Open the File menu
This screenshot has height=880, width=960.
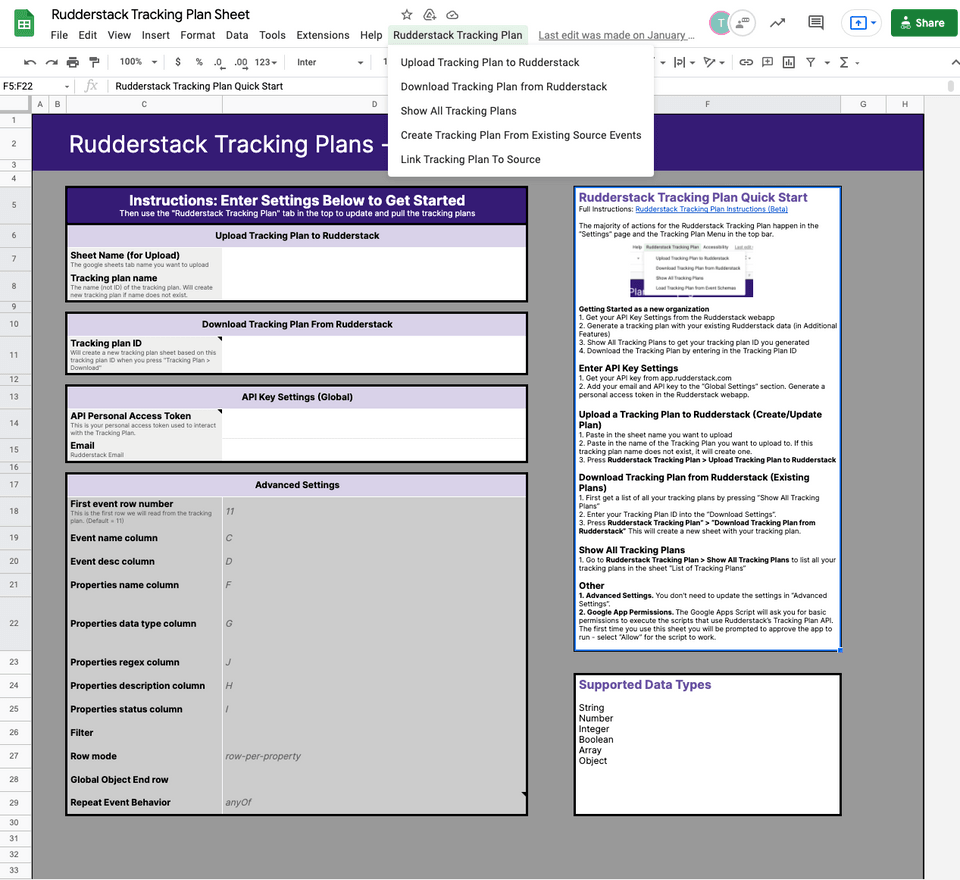[x=59, y=35]
